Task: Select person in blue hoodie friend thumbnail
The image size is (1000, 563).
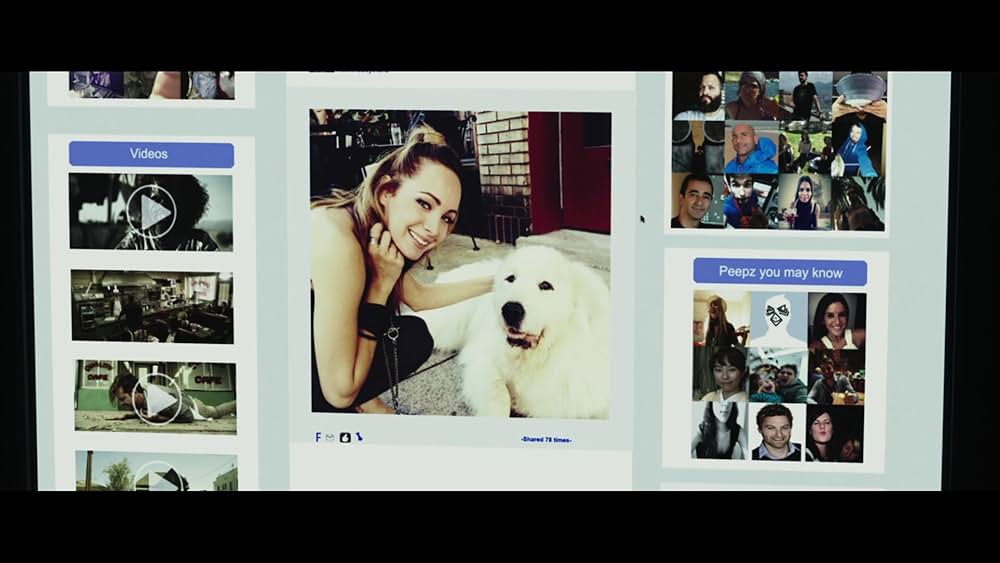Action: (858, 148)
